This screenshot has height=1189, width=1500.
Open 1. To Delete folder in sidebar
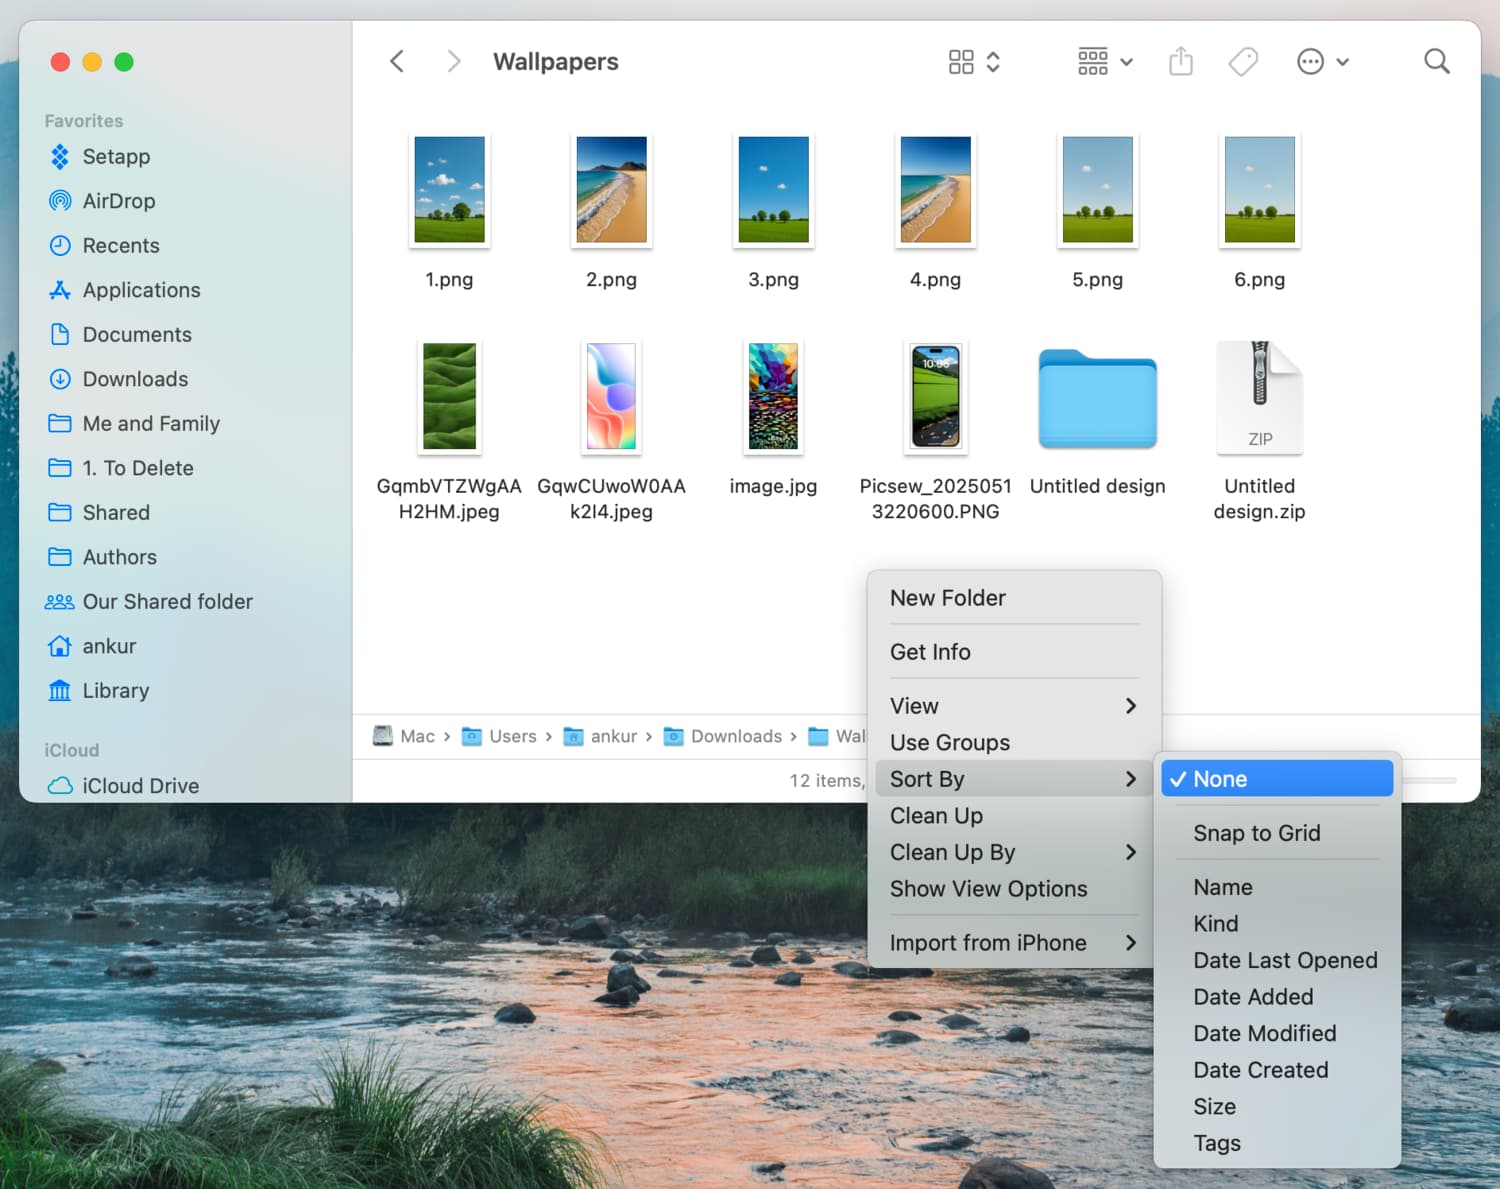[138, 468]
